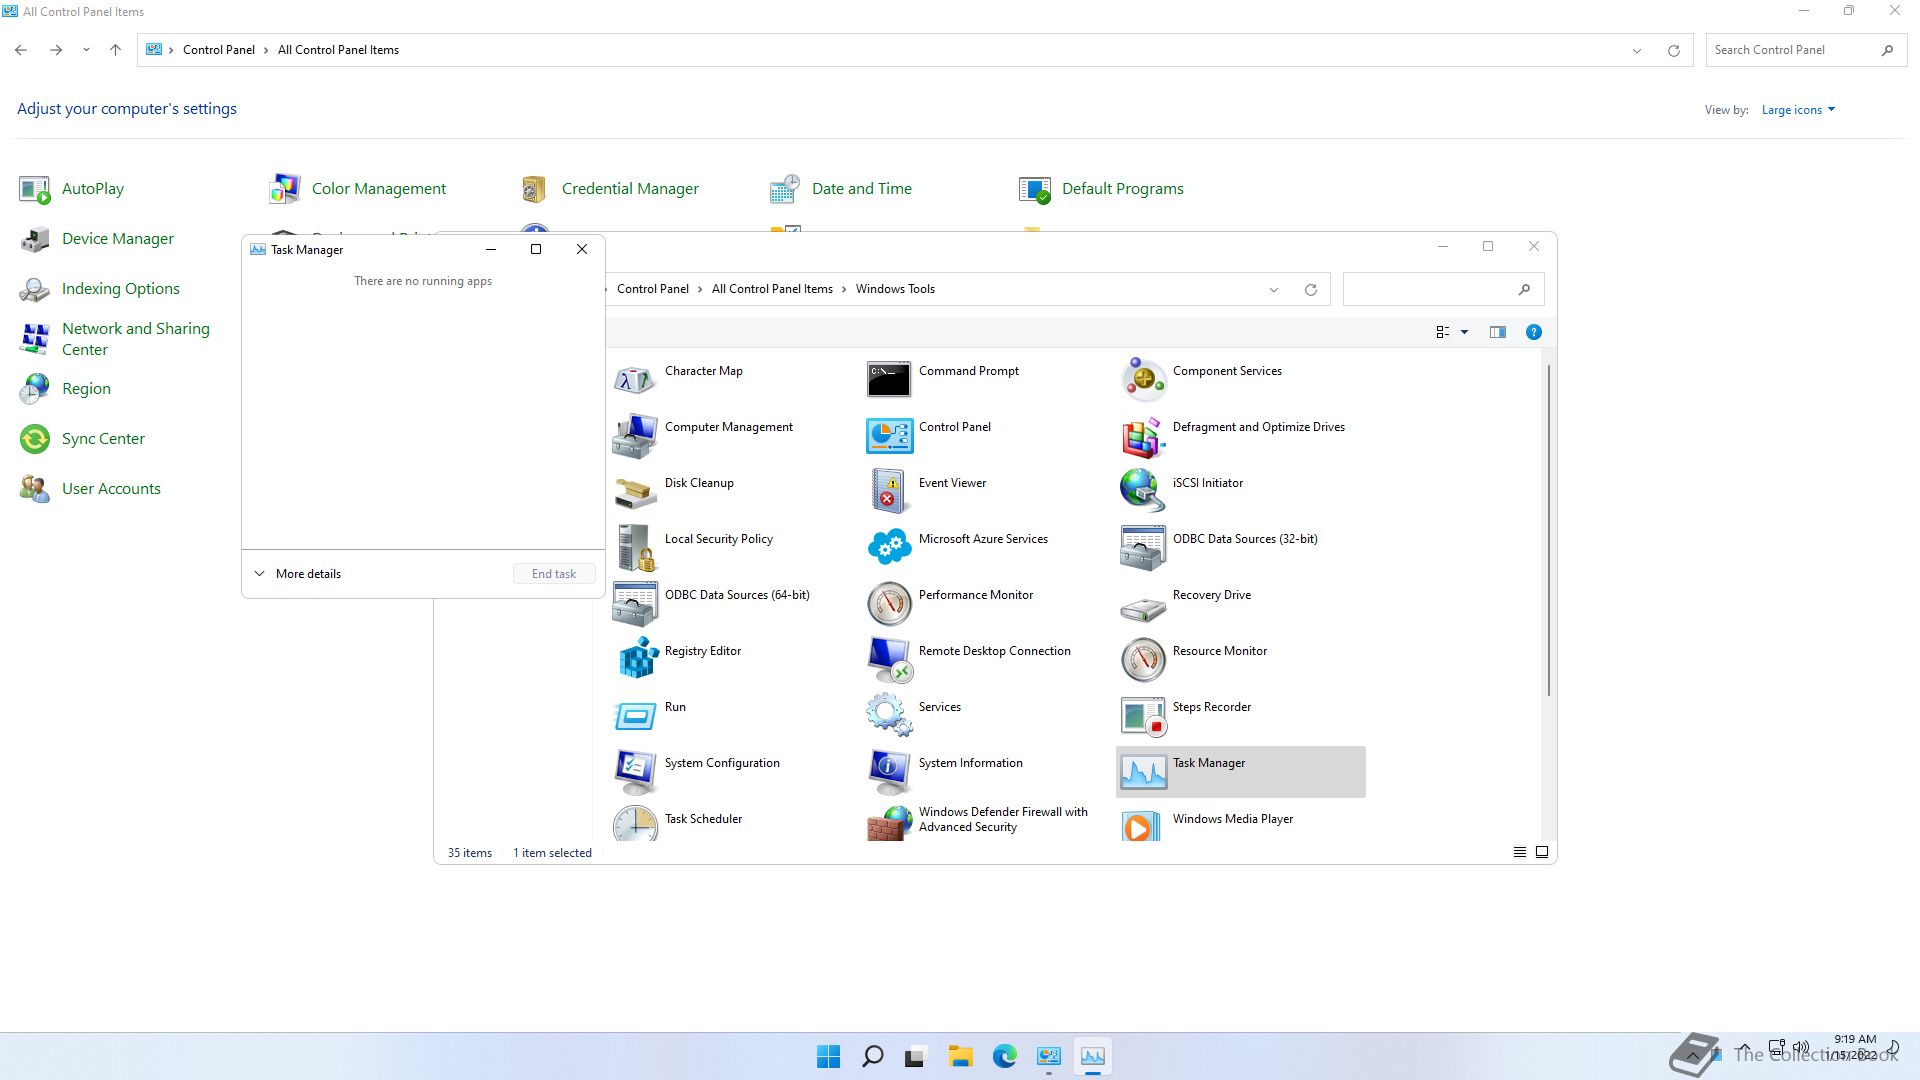1920x1080 pixels.
Task: Open Credential Manager link
Action: 630,189
